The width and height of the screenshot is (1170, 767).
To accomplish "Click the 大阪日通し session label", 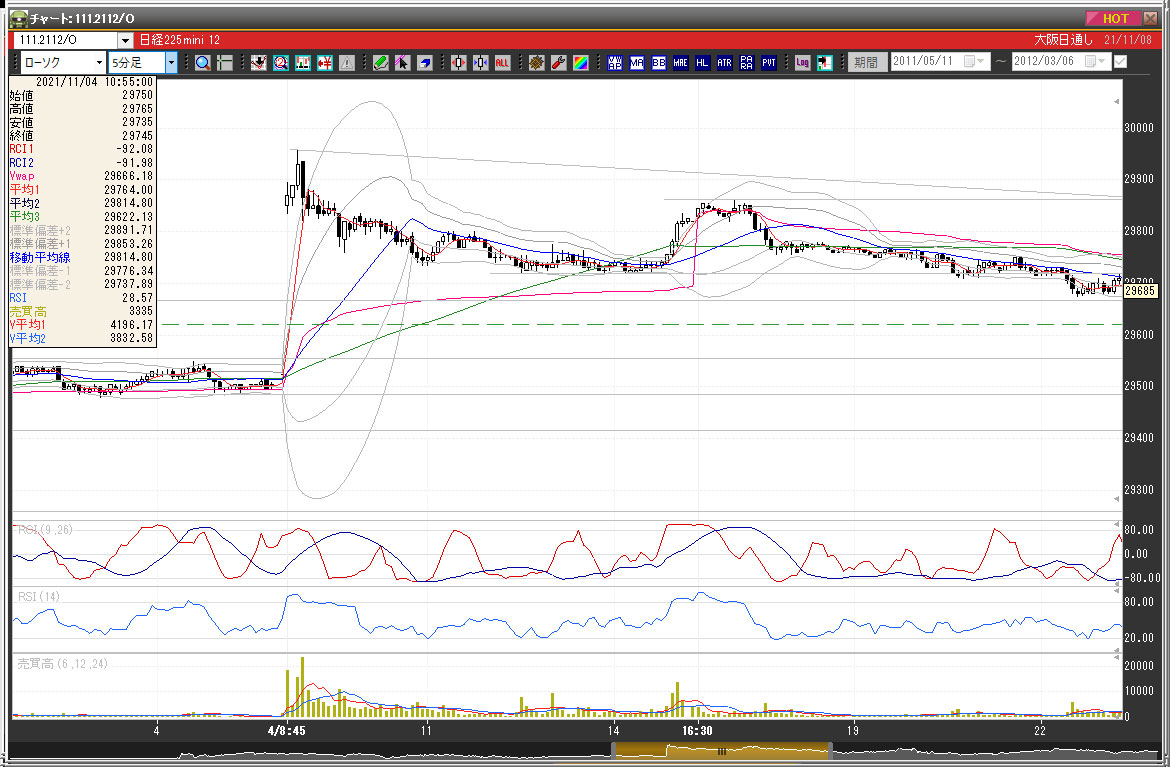I will [x=1063, y=40].
